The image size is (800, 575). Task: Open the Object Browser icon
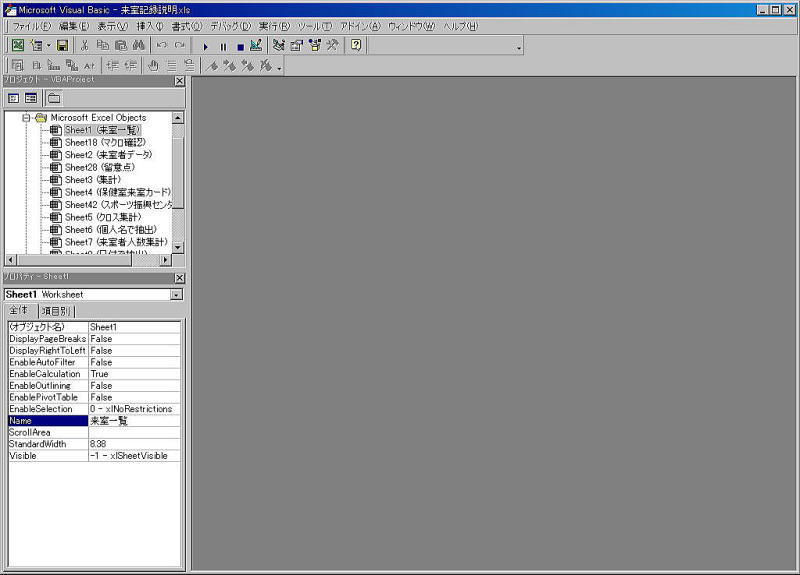pos(314,45)
